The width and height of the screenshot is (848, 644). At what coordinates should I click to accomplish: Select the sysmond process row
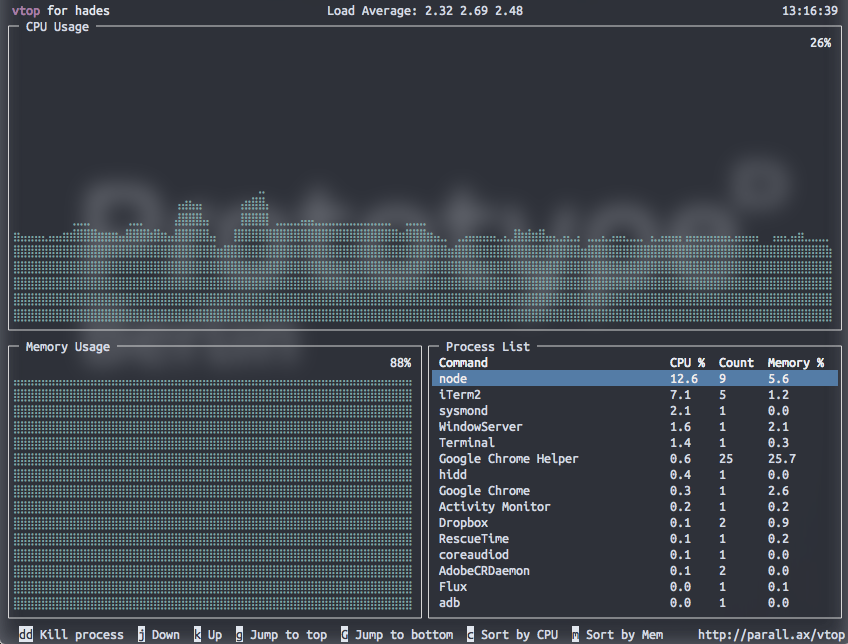coord(635,411)
